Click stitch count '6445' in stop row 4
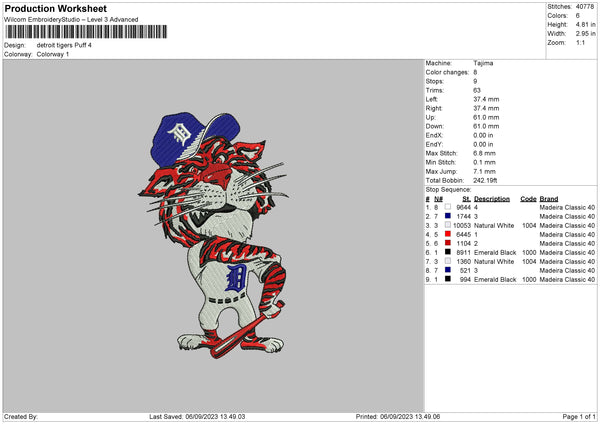 coord(463,234)
